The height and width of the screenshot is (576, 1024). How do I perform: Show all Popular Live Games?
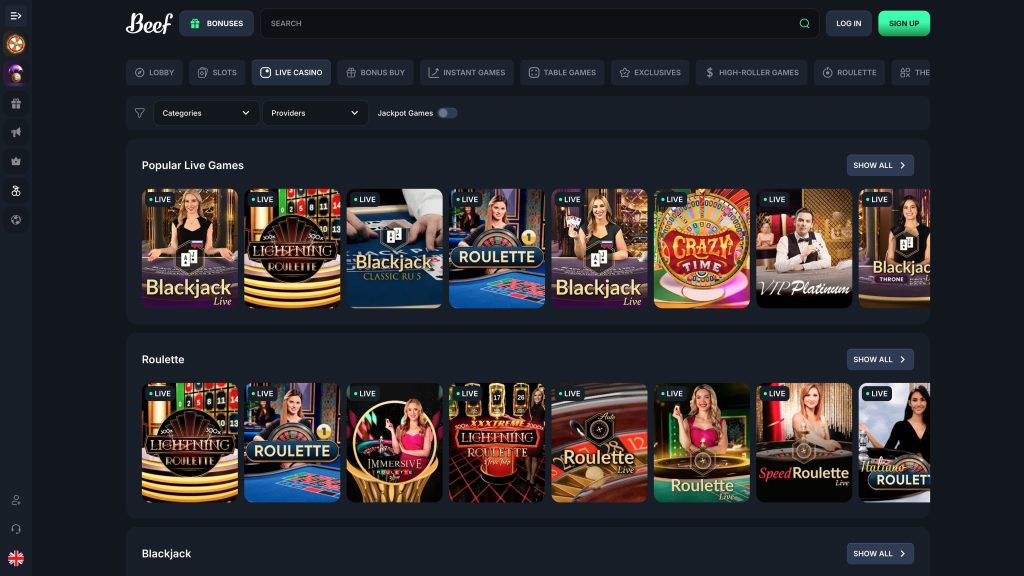pos(880,165)
